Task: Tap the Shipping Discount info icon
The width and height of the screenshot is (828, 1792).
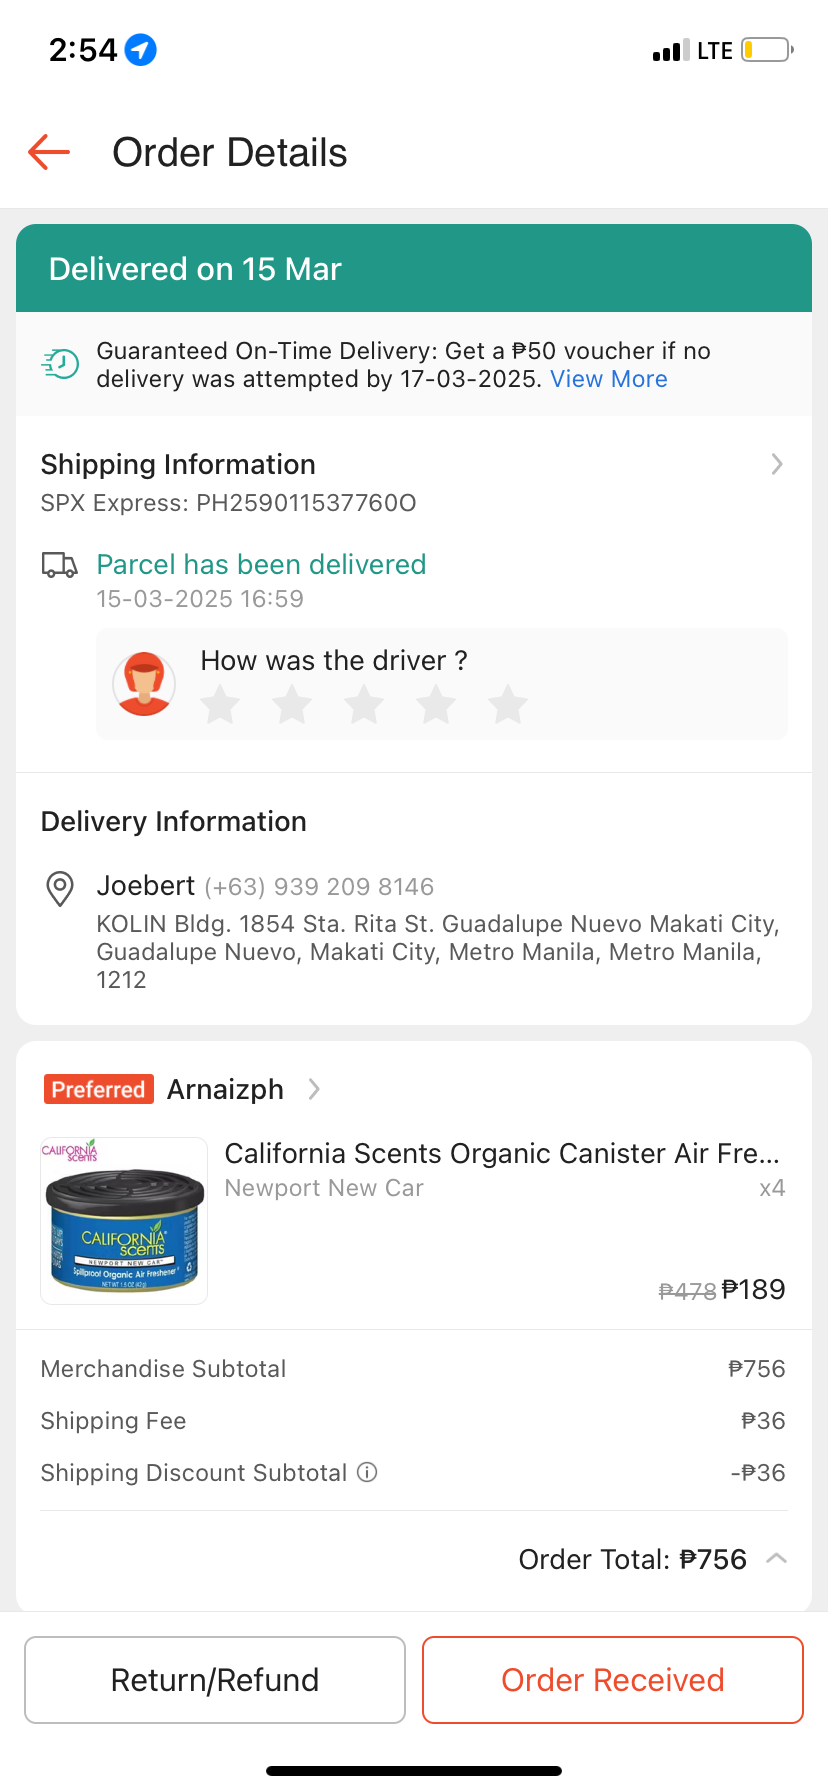Action: (x=368, y=1472)
